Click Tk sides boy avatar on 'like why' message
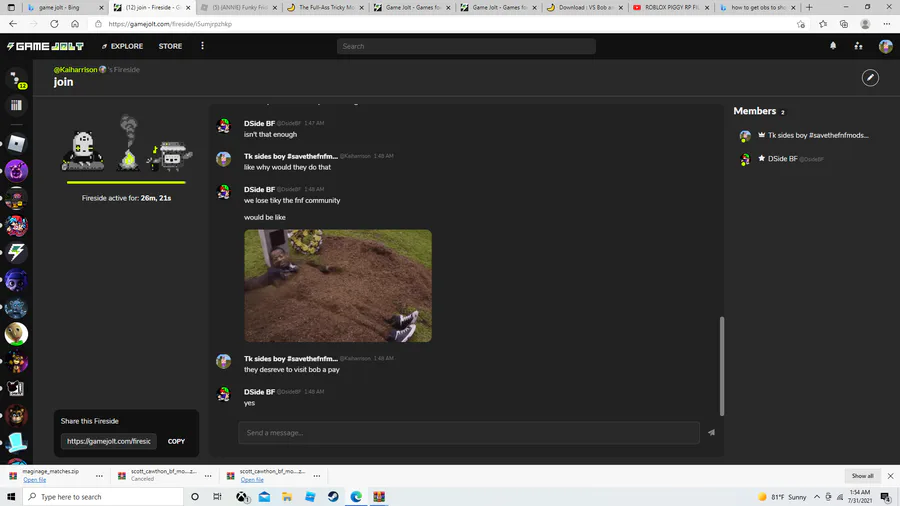The height and width of the screenshot is (506, 900). coord(223,159)
